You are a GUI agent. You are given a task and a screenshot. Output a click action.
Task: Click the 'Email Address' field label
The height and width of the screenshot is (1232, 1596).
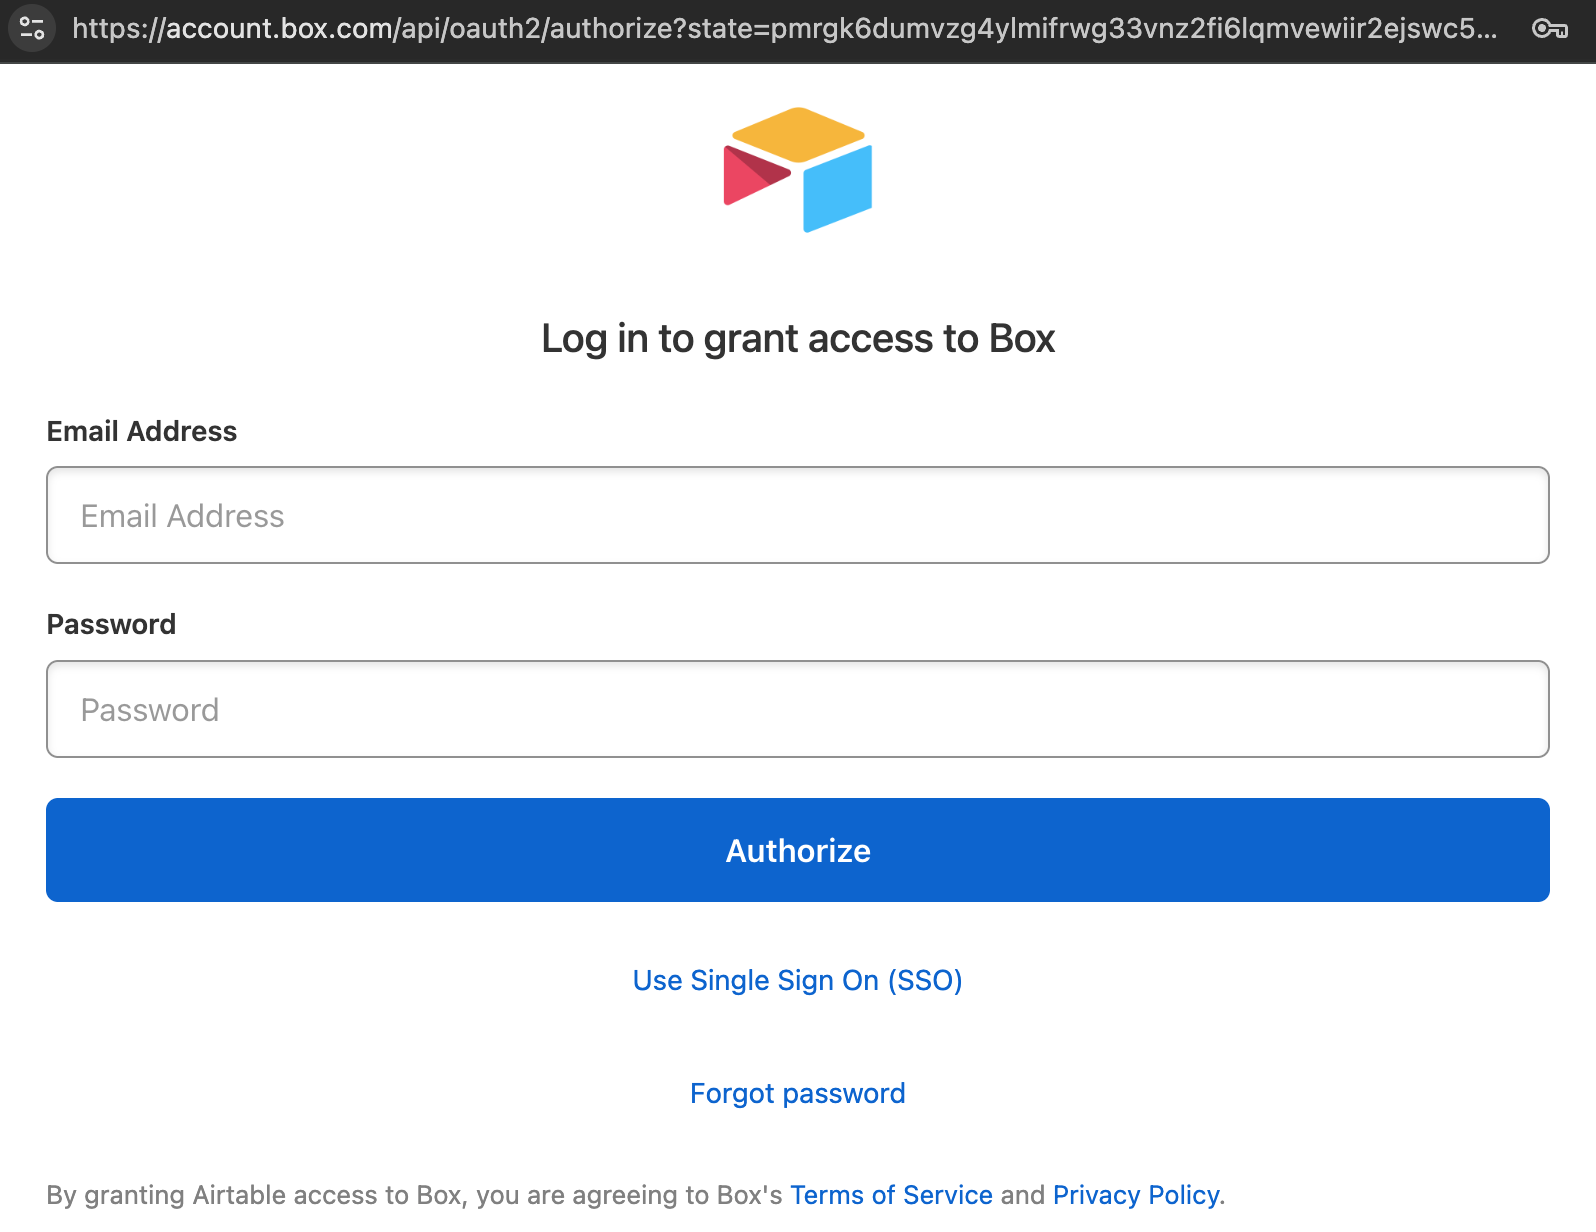(x=142, y=431)
